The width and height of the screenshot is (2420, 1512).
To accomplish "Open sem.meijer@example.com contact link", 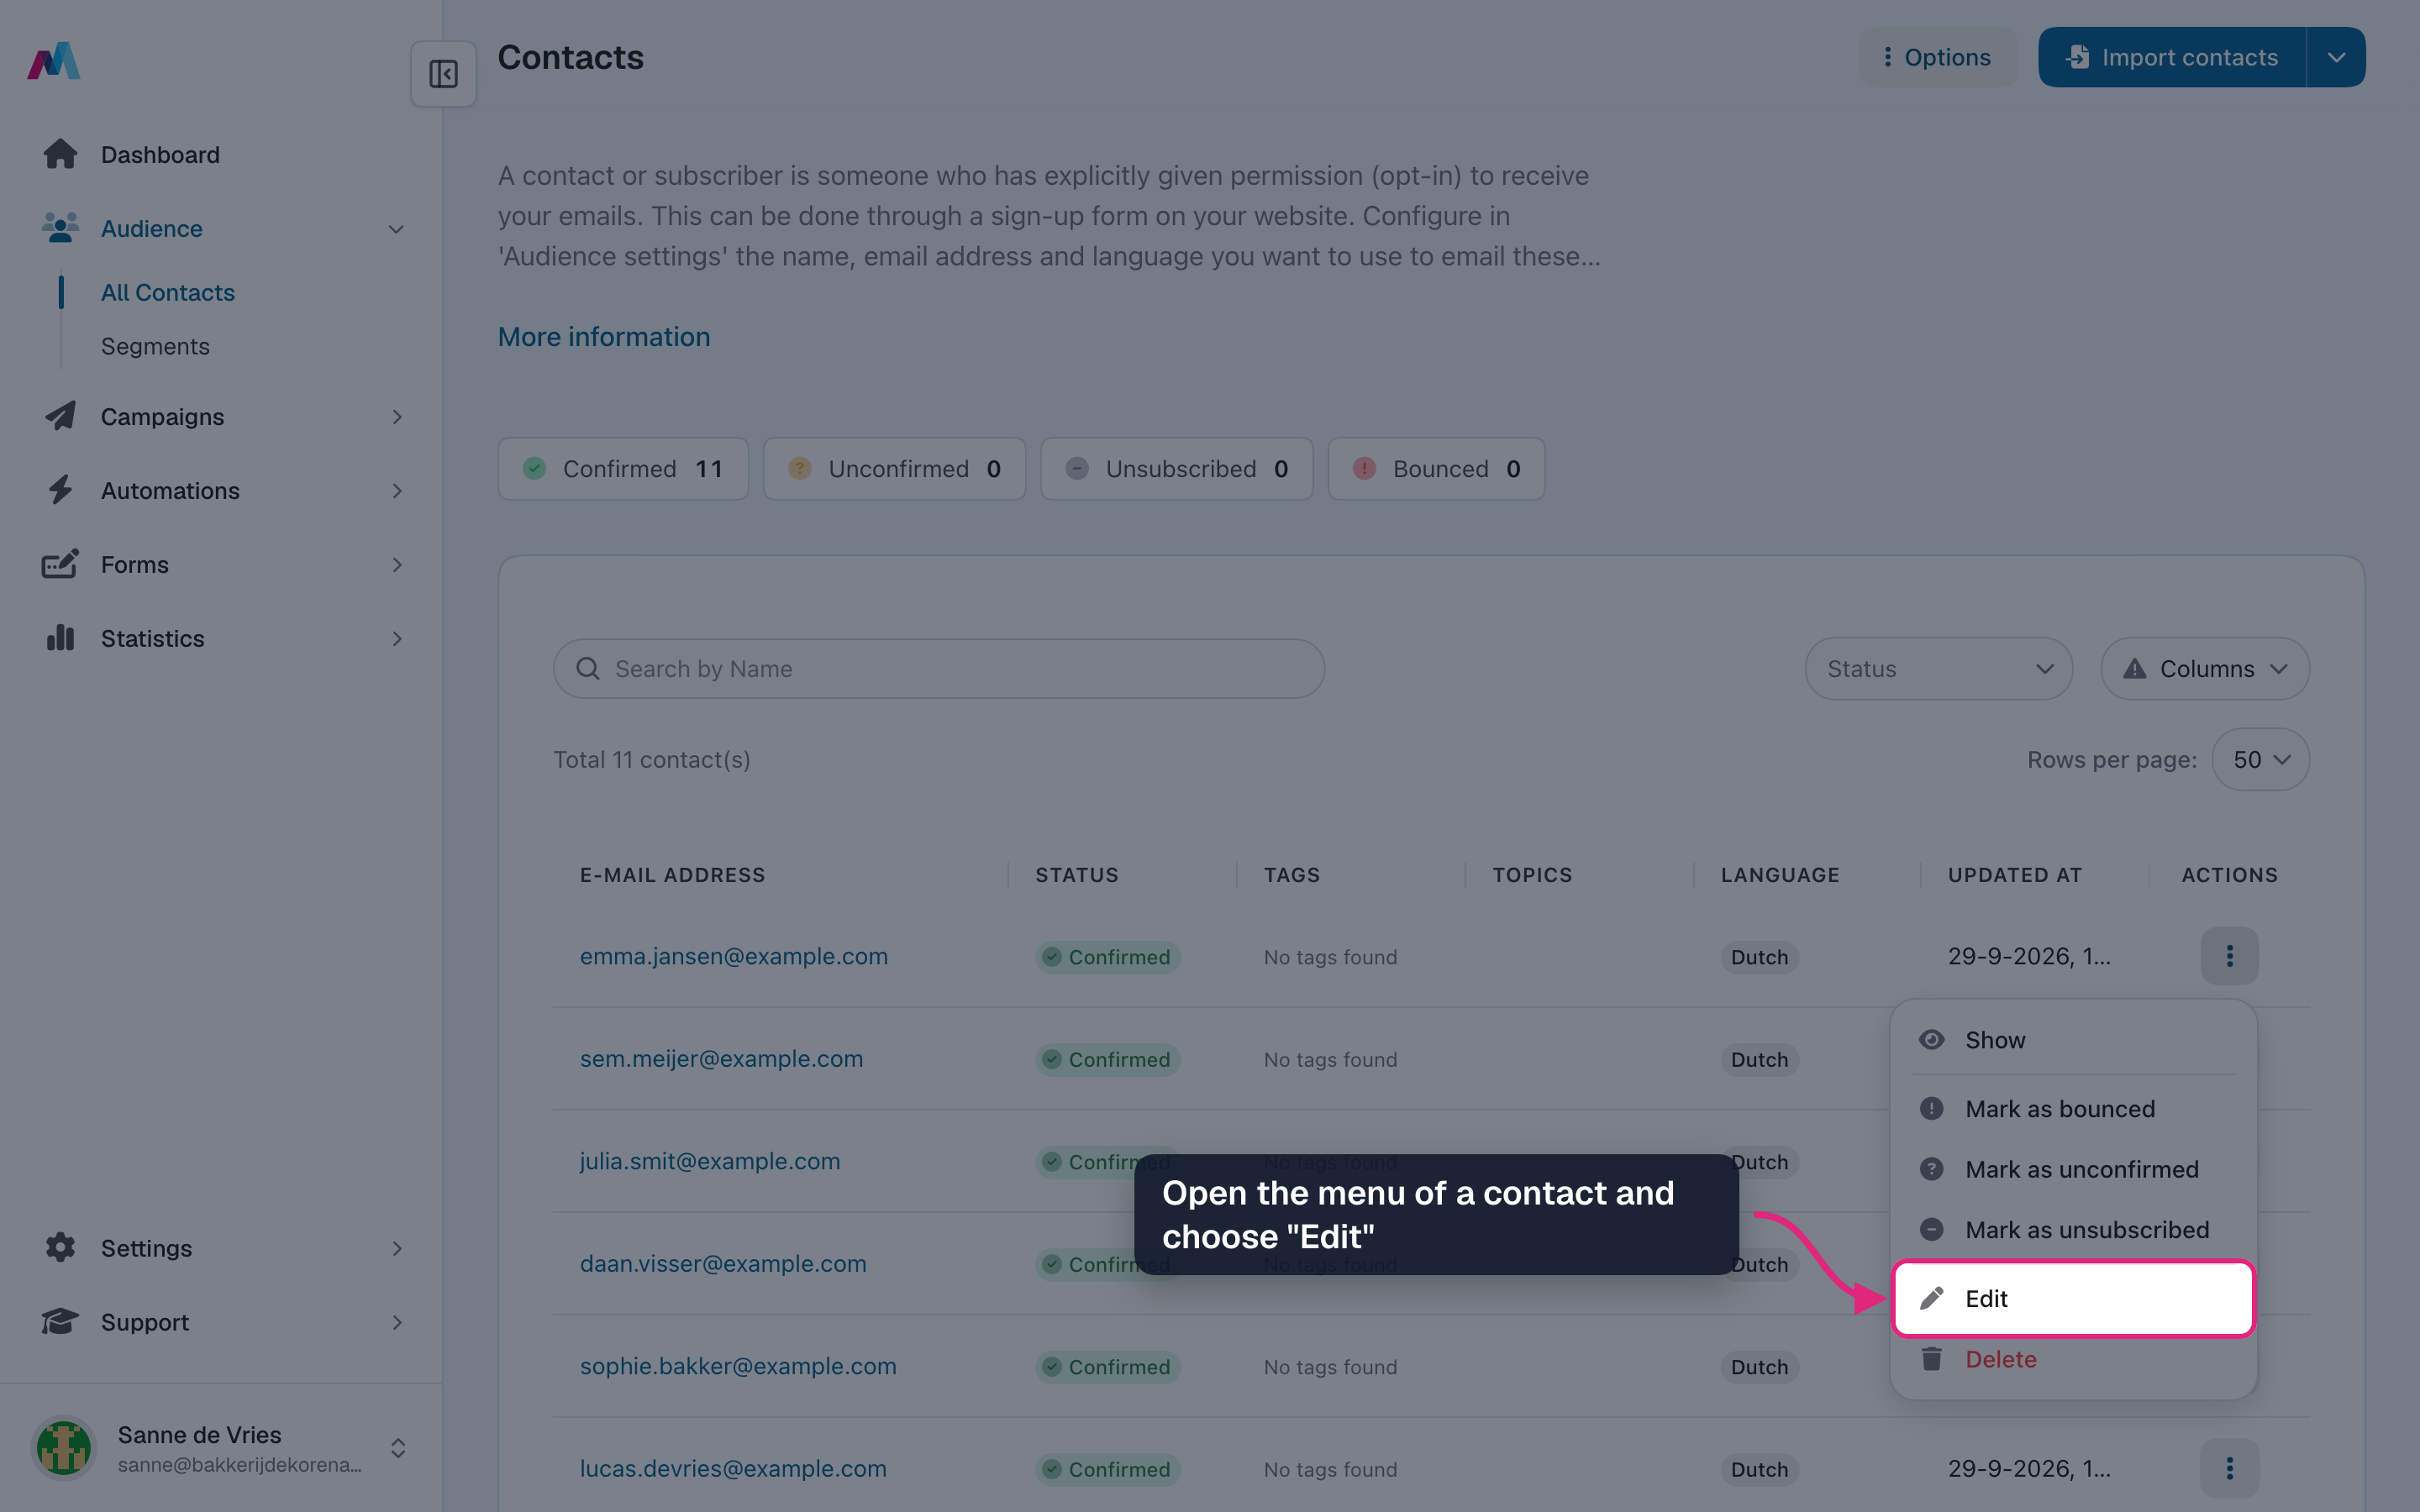I will click(721, 1058).
